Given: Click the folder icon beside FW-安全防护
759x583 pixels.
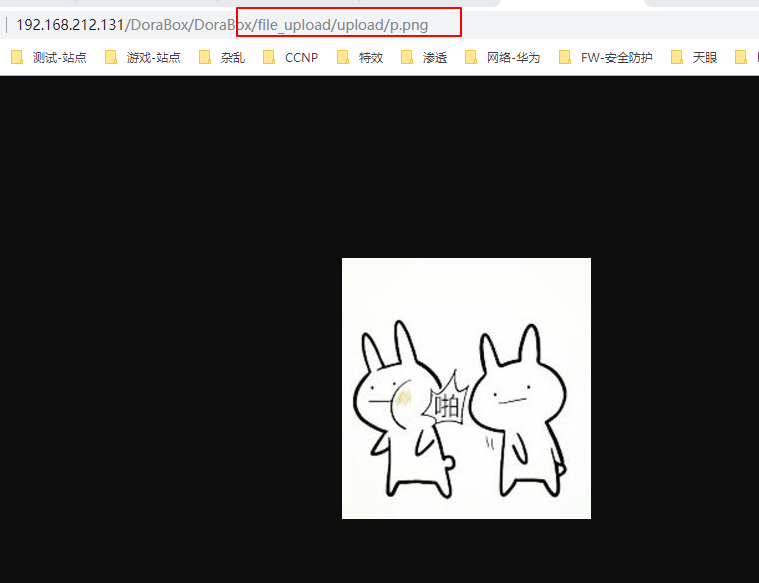Looking at the screenshot, I should pos(564,57).
